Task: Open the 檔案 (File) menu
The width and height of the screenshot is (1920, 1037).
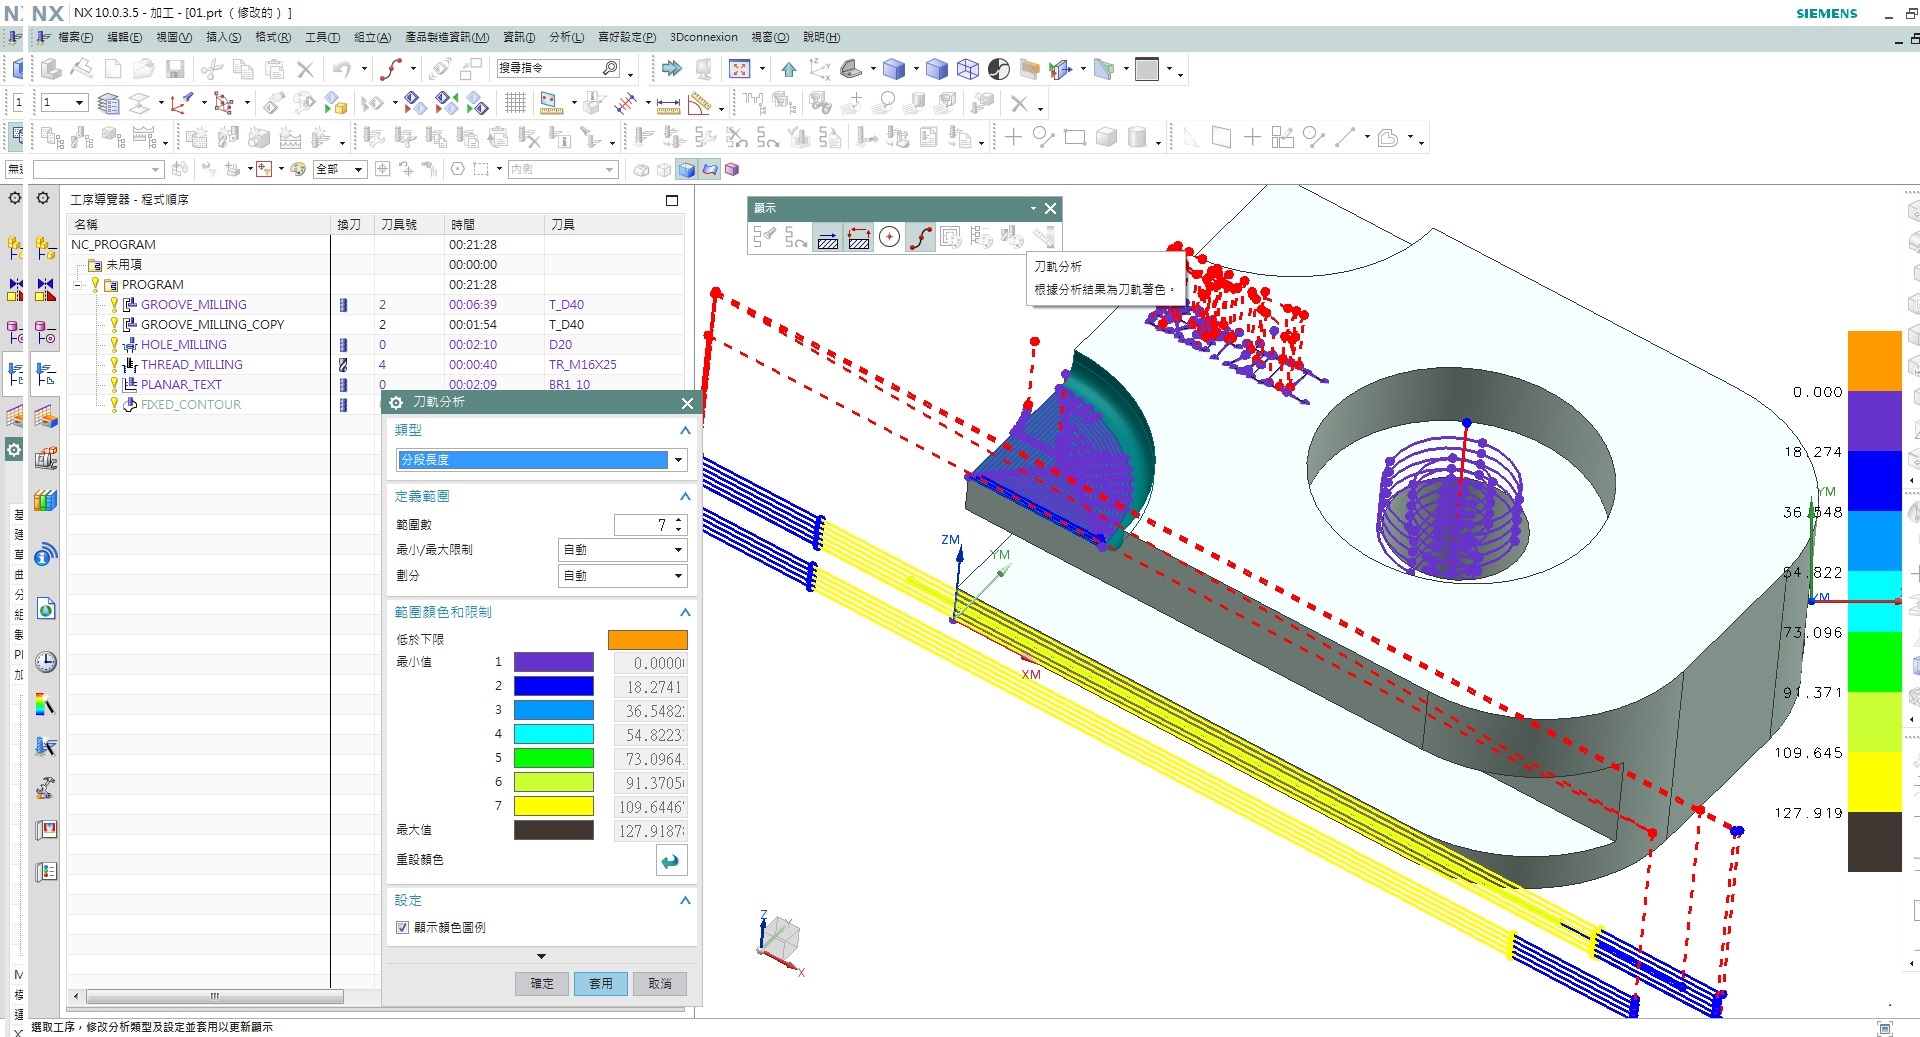Action: tap(75, 37)
